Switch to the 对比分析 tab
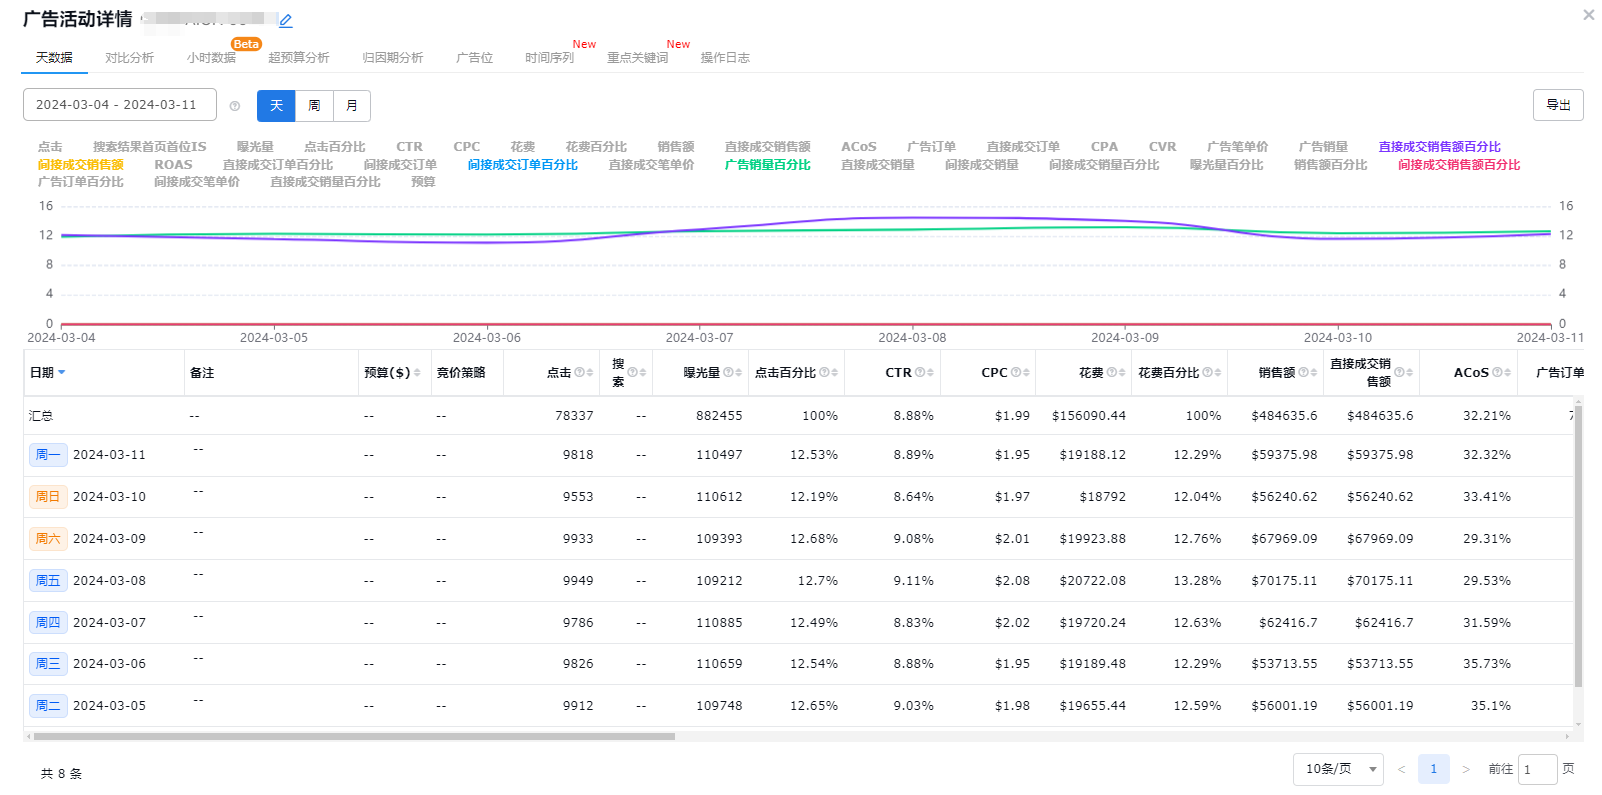 click(129, 58)
